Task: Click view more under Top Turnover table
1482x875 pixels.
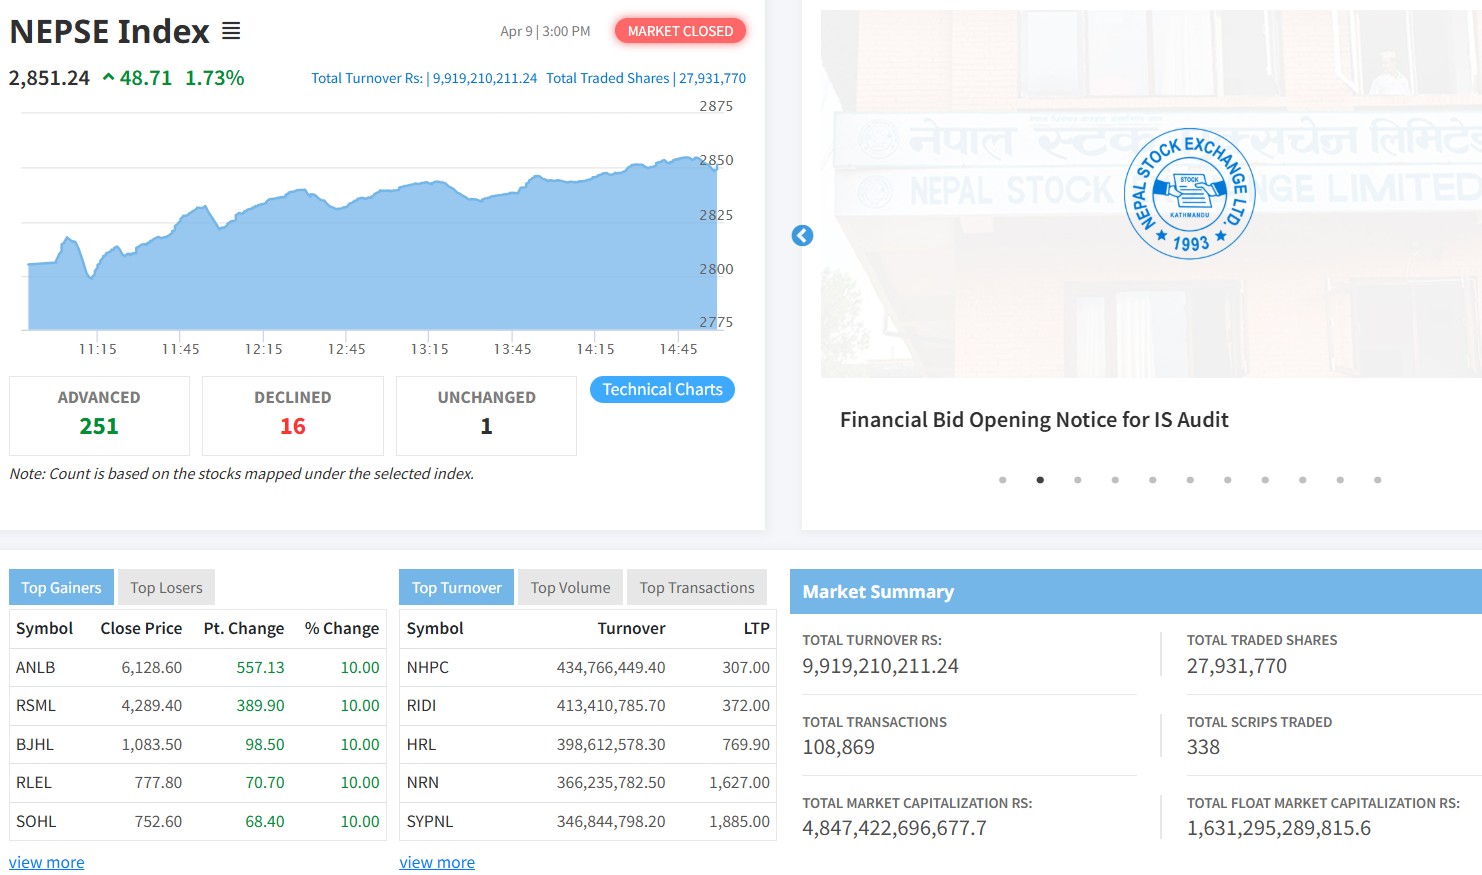Action: 437,862
